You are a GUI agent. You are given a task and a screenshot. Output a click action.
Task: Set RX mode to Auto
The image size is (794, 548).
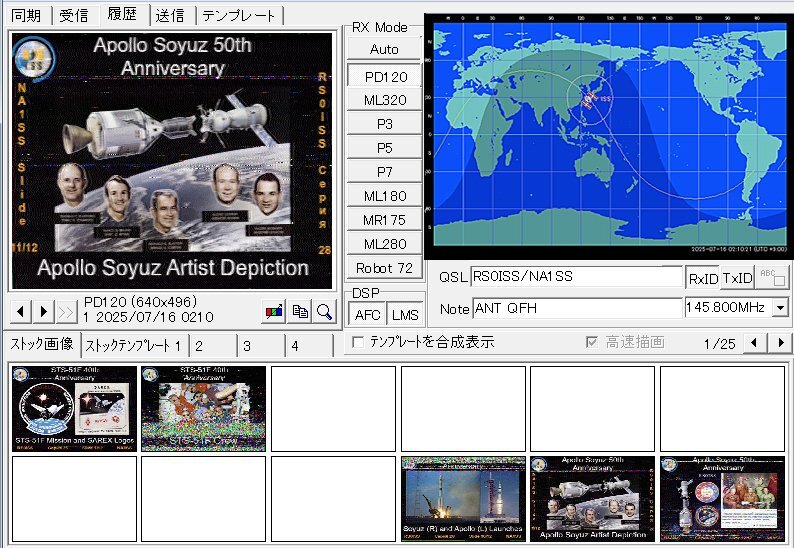pos(384,49)
